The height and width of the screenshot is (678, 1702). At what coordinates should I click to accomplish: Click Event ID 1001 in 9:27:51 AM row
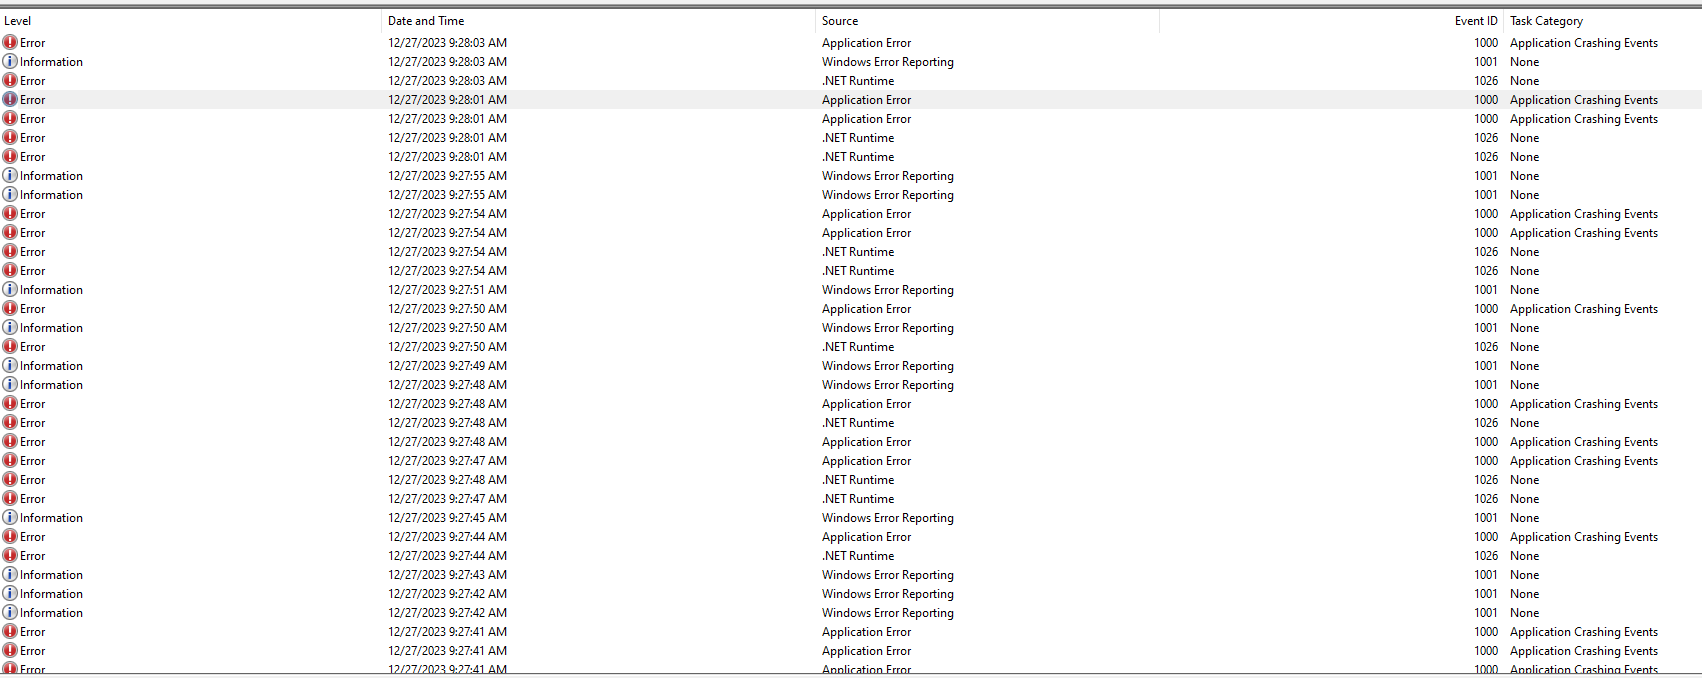(1486, 290)
